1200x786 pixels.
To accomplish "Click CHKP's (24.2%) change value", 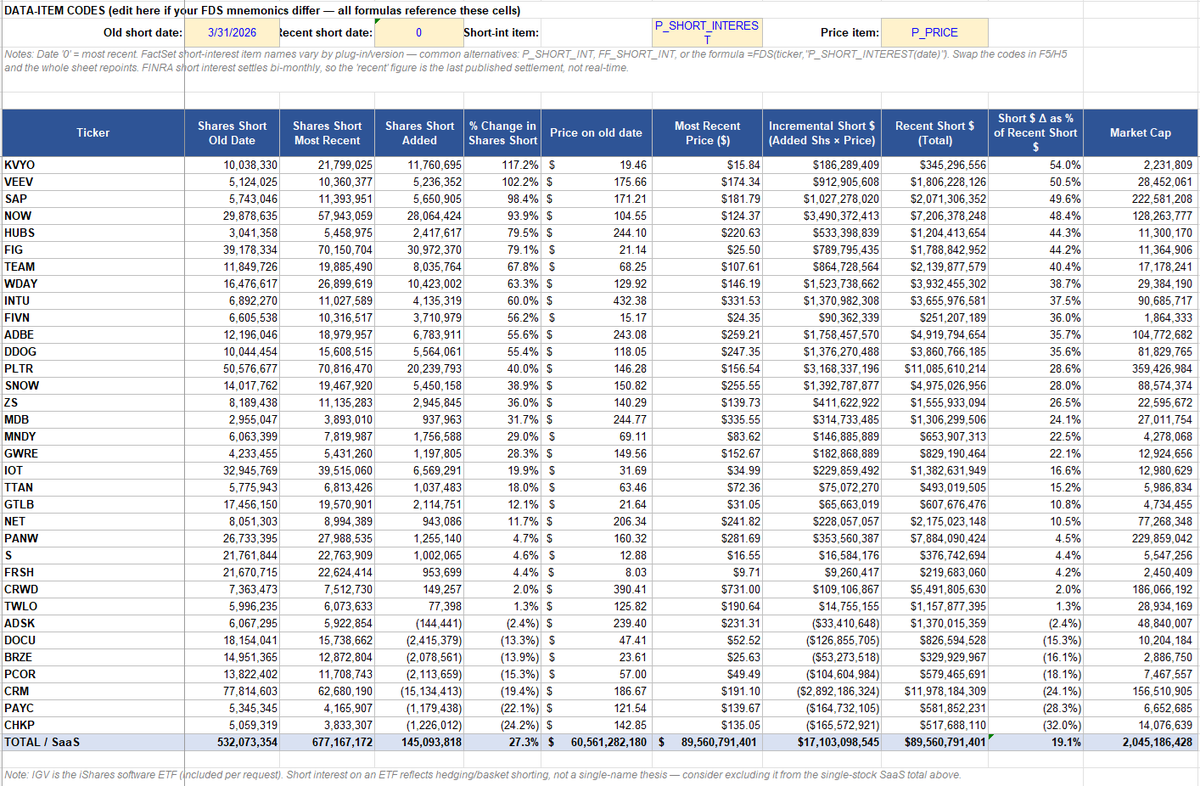I will pyautogui.click(x=502, y=725).
